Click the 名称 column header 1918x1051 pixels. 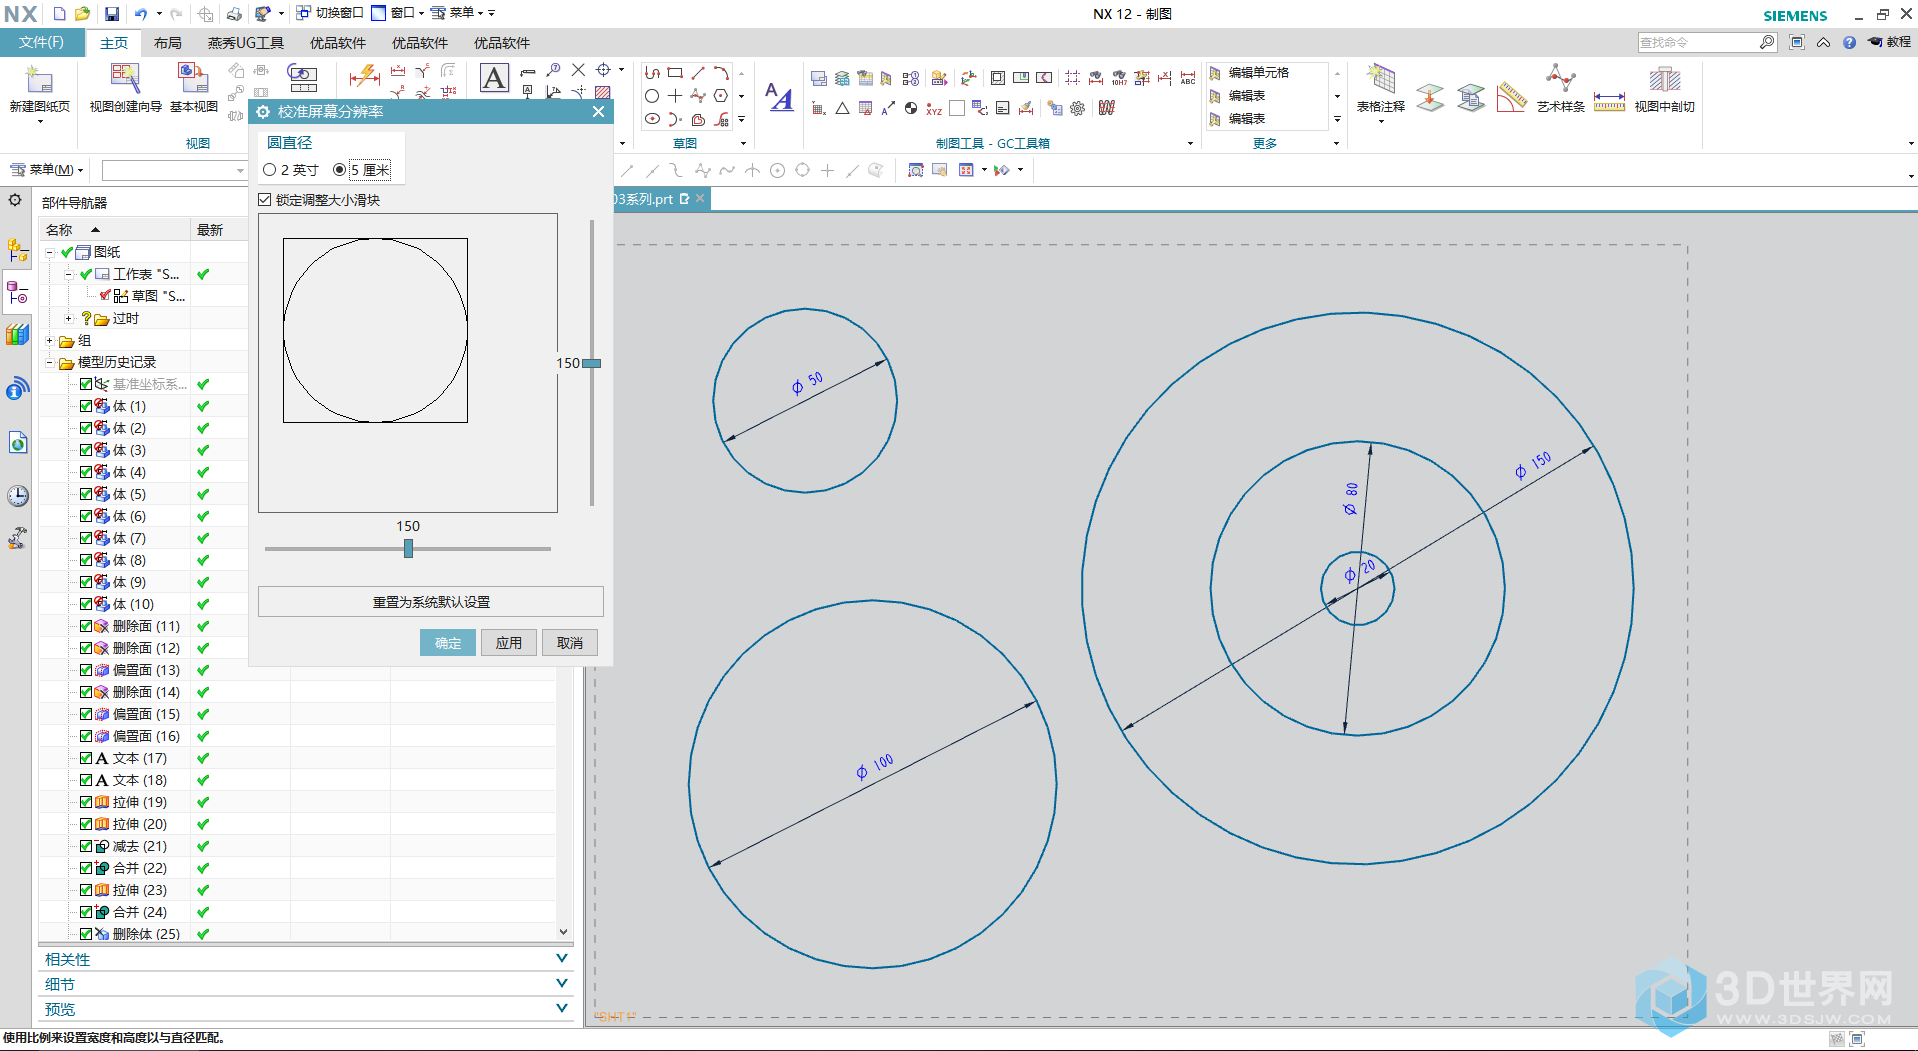tap(115, 230)
